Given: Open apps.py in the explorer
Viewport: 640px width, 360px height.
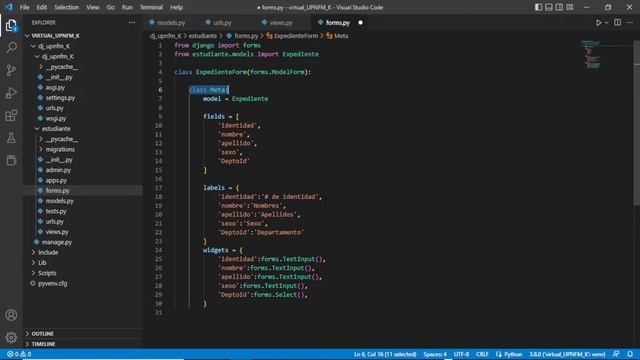Looking at the screenshot, I should pyautogui.click(x=56, y=180).
